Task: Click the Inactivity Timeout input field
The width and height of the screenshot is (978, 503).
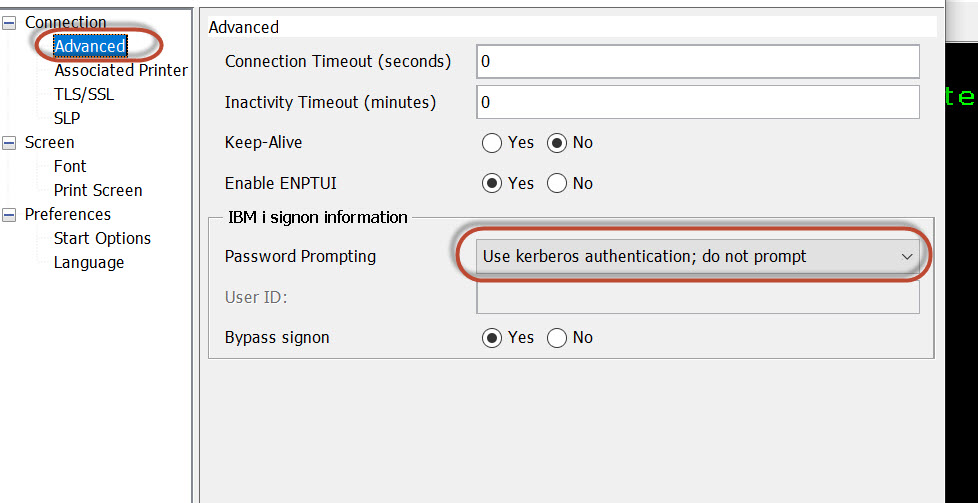Action: pyautogui.click(x=697, y=102)
